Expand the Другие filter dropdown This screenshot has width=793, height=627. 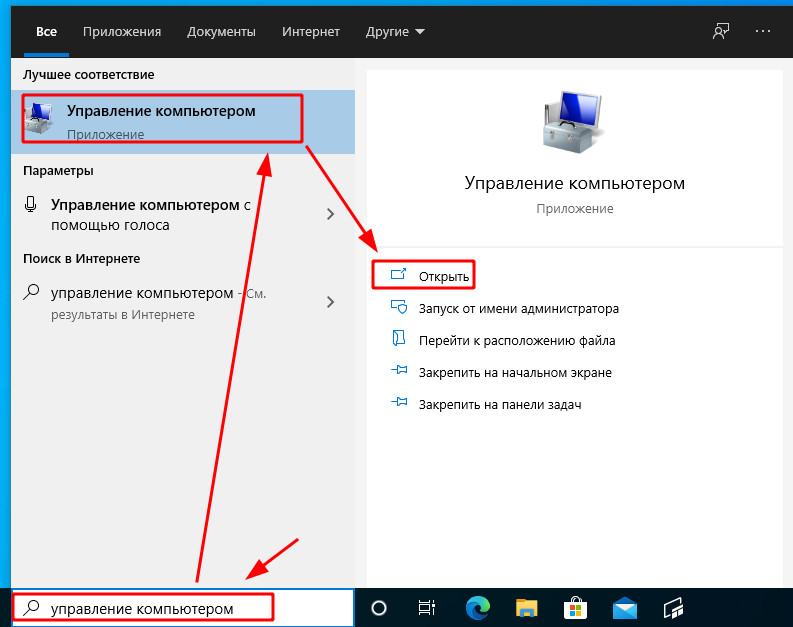click(396, 31)
